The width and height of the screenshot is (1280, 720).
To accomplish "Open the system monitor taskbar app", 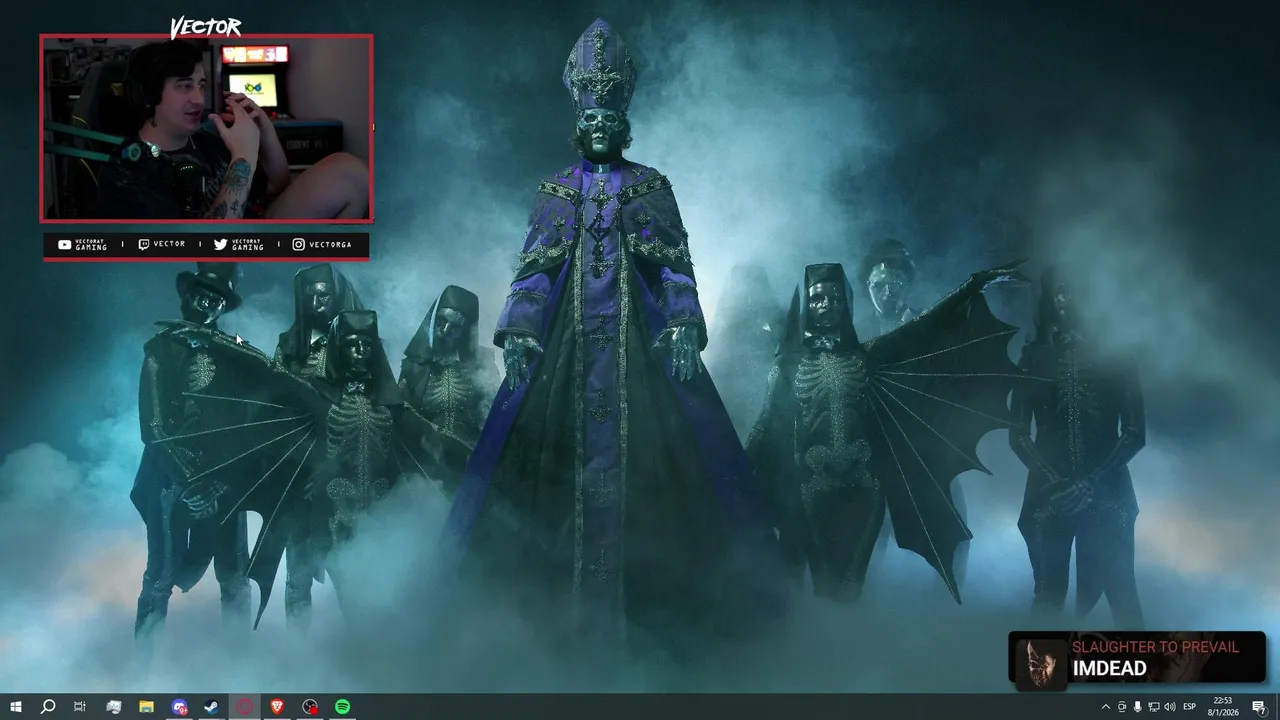I will tap(113, 707).
